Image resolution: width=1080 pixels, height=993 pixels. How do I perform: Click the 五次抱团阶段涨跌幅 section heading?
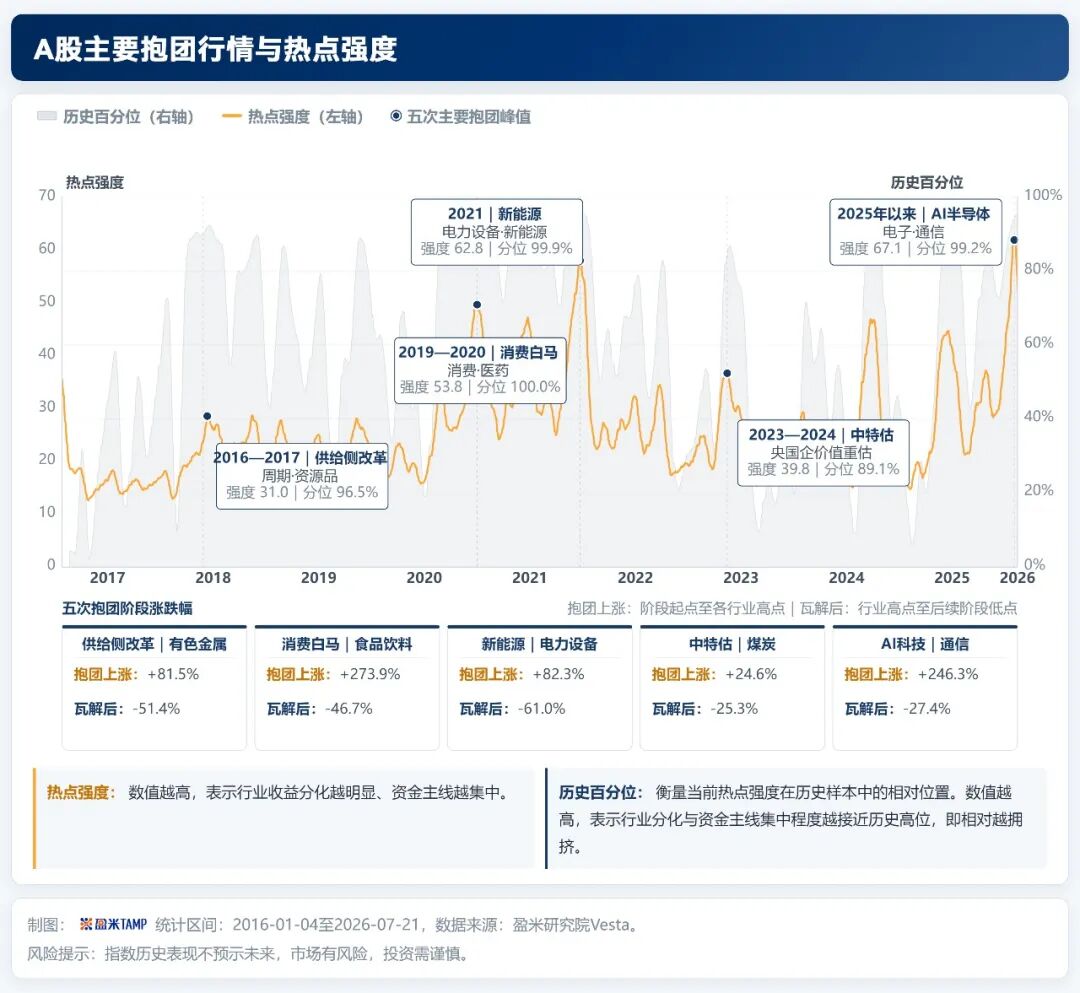pos(127,608)
